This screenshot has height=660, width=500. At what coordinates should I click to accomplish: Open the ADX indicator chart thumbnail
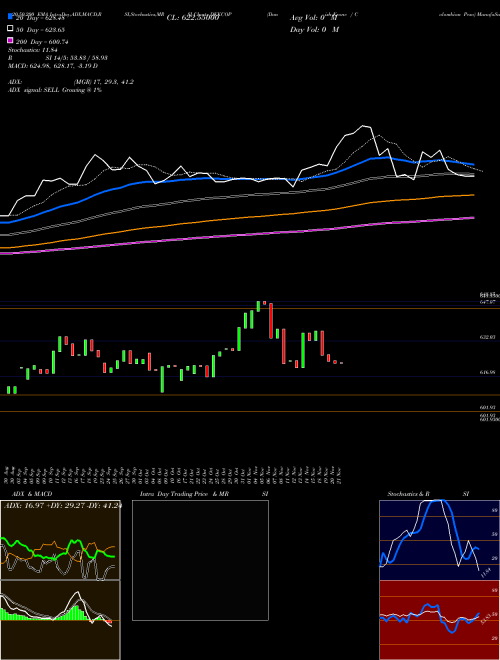click(60, 540)
